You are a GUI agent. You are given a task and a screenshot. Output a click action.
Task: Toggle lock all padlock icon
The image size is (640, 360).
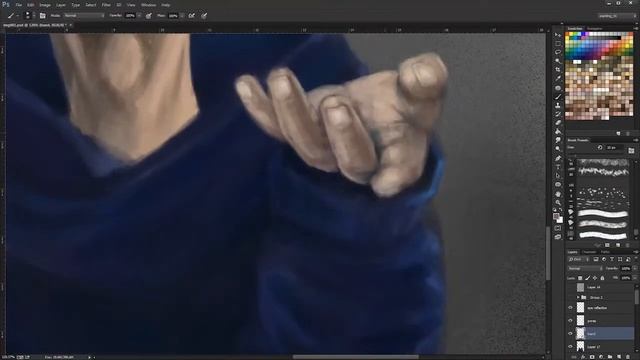602,278
